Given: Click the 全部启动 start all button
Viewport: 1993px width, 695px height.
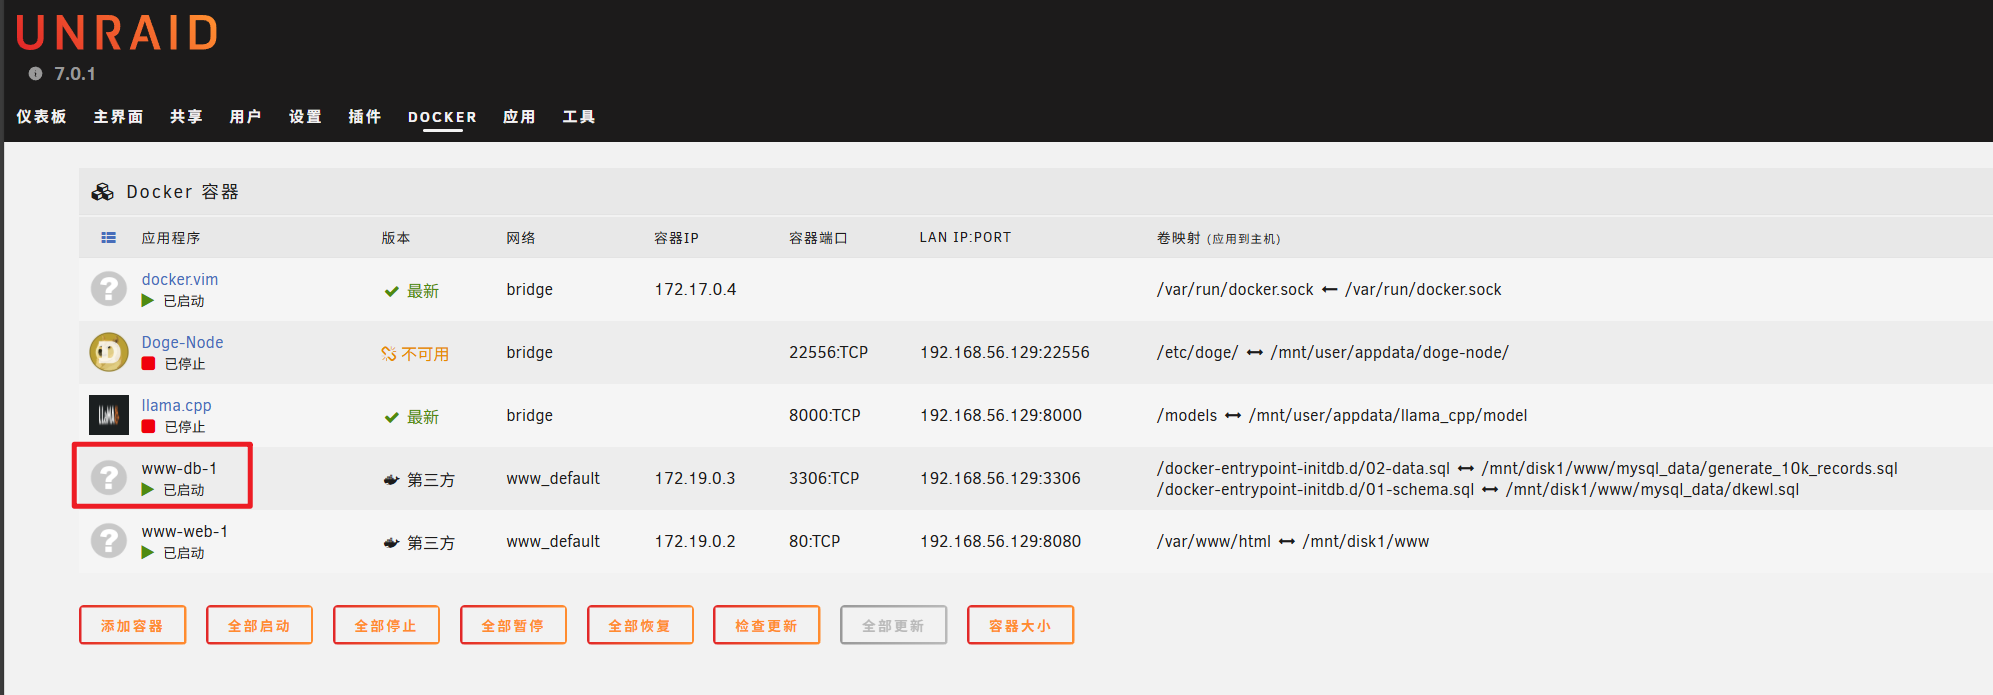Looking at the screenshot, I should (259, 625).
